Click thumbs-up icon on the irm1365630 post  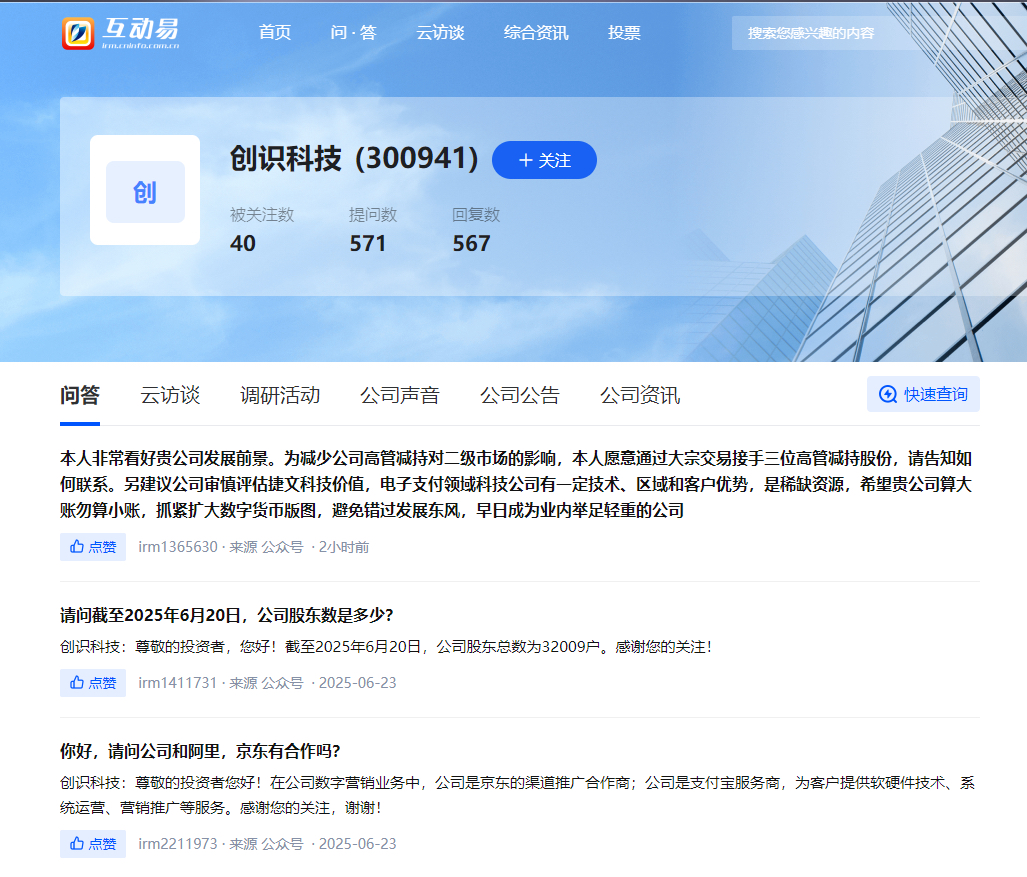click(77, 546)
